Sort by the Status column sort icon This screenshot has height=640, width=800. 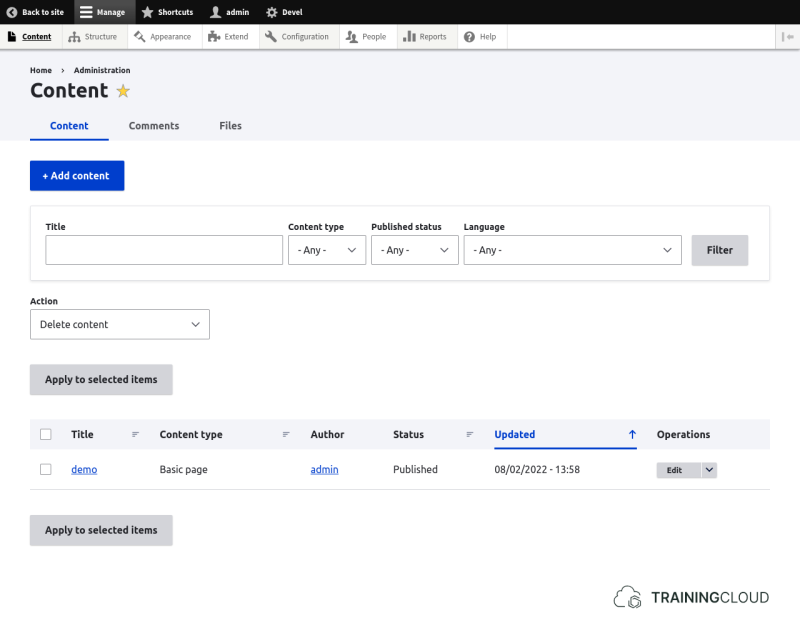click(x=470, y=434)
